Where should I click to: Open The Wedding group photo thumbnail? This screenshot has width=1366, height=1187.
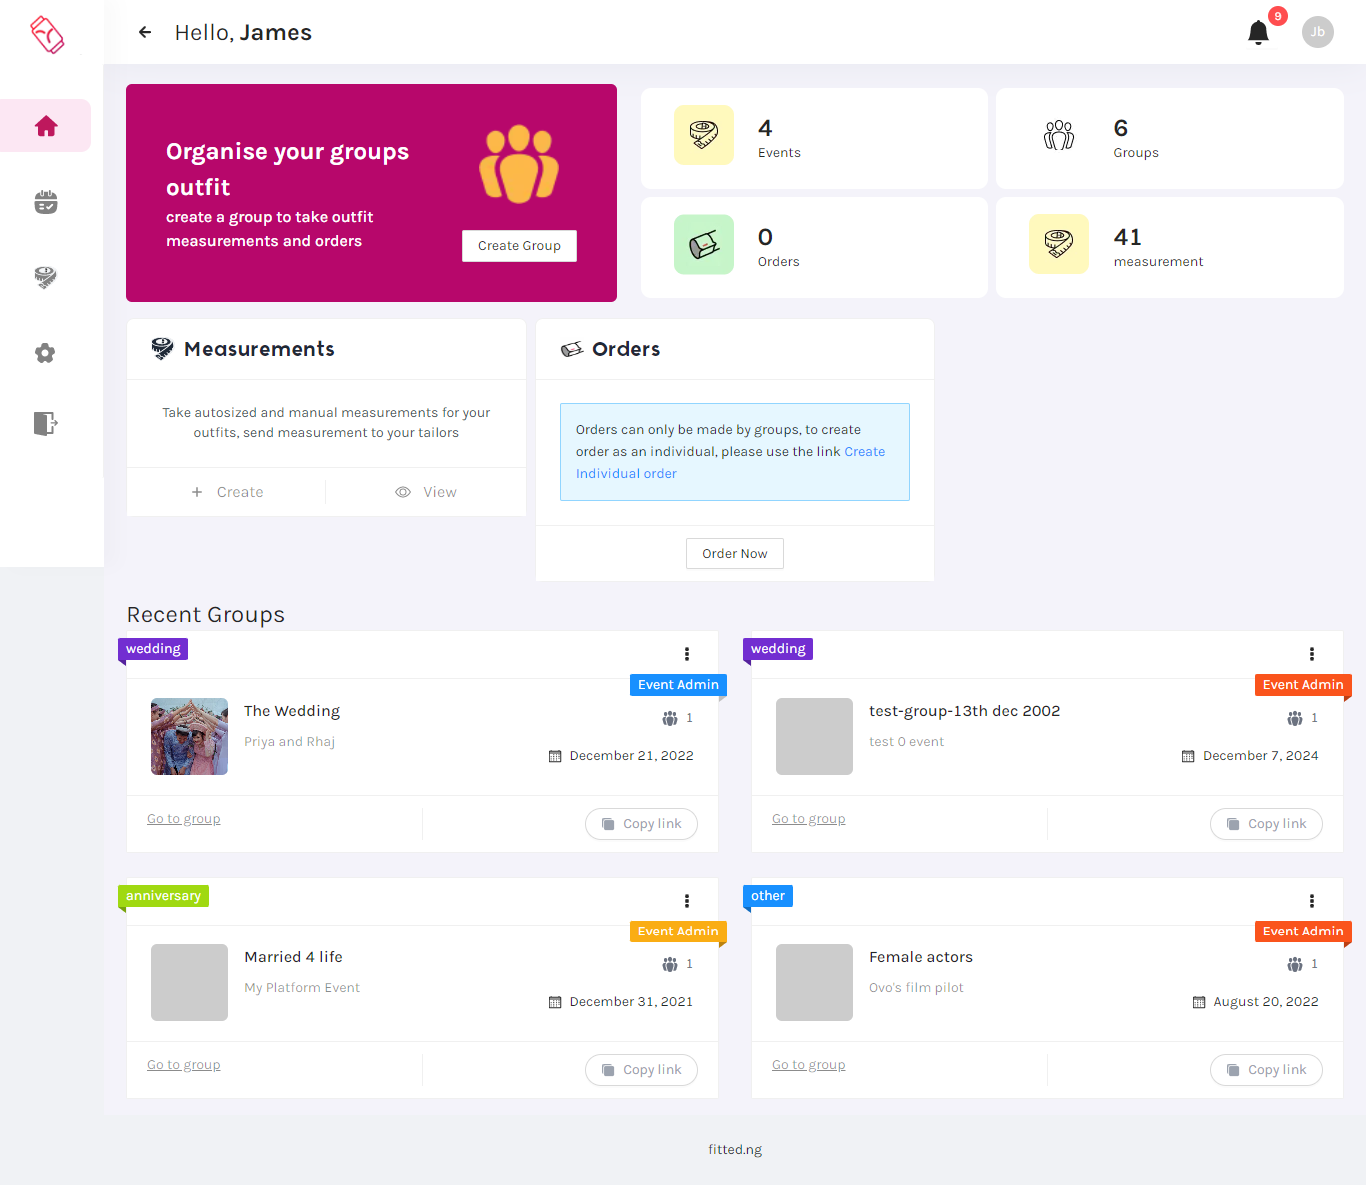click(x=189, y=737)
